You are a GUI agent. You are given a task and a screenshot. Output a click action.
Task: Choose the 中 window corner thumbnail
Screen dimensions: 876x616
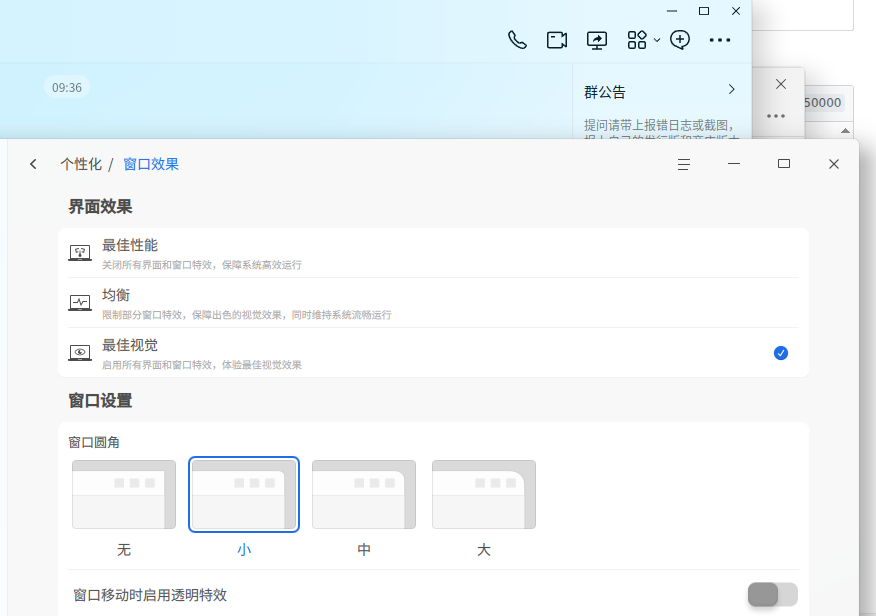click(x=364, y=494)
